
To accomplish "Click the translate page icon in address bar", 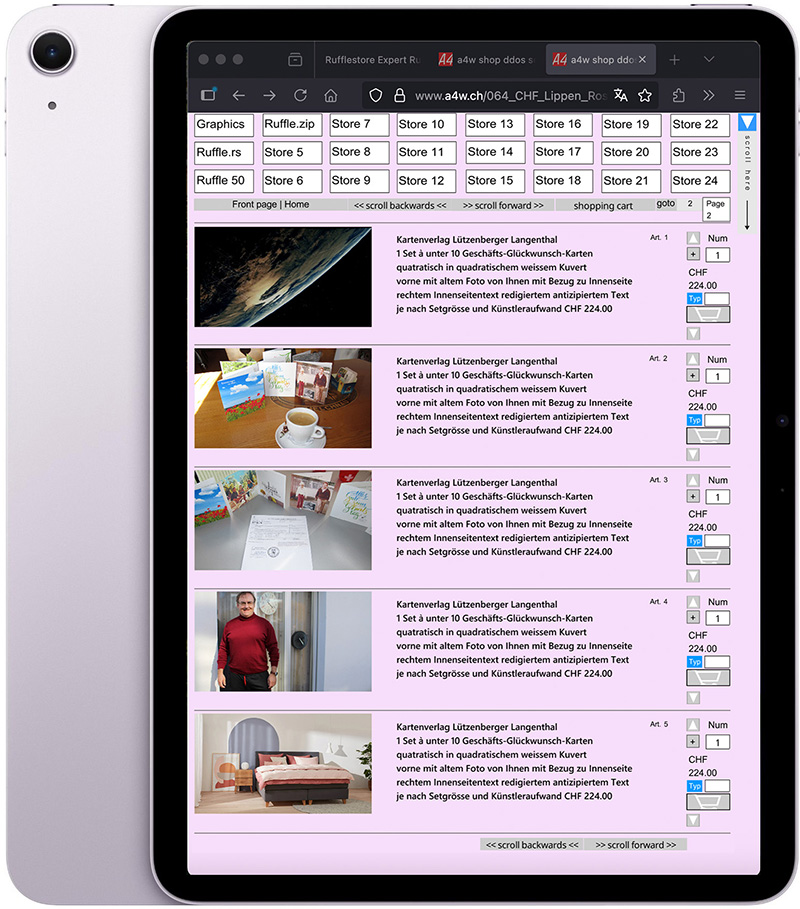I will (x=621, y=96).
